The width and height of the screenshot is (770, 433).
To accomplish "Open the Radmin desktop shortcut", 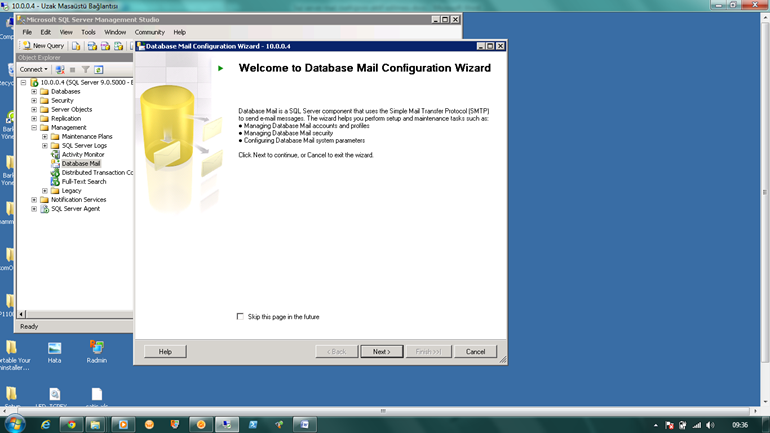I will pyautogui.click(x=97, y=352).
